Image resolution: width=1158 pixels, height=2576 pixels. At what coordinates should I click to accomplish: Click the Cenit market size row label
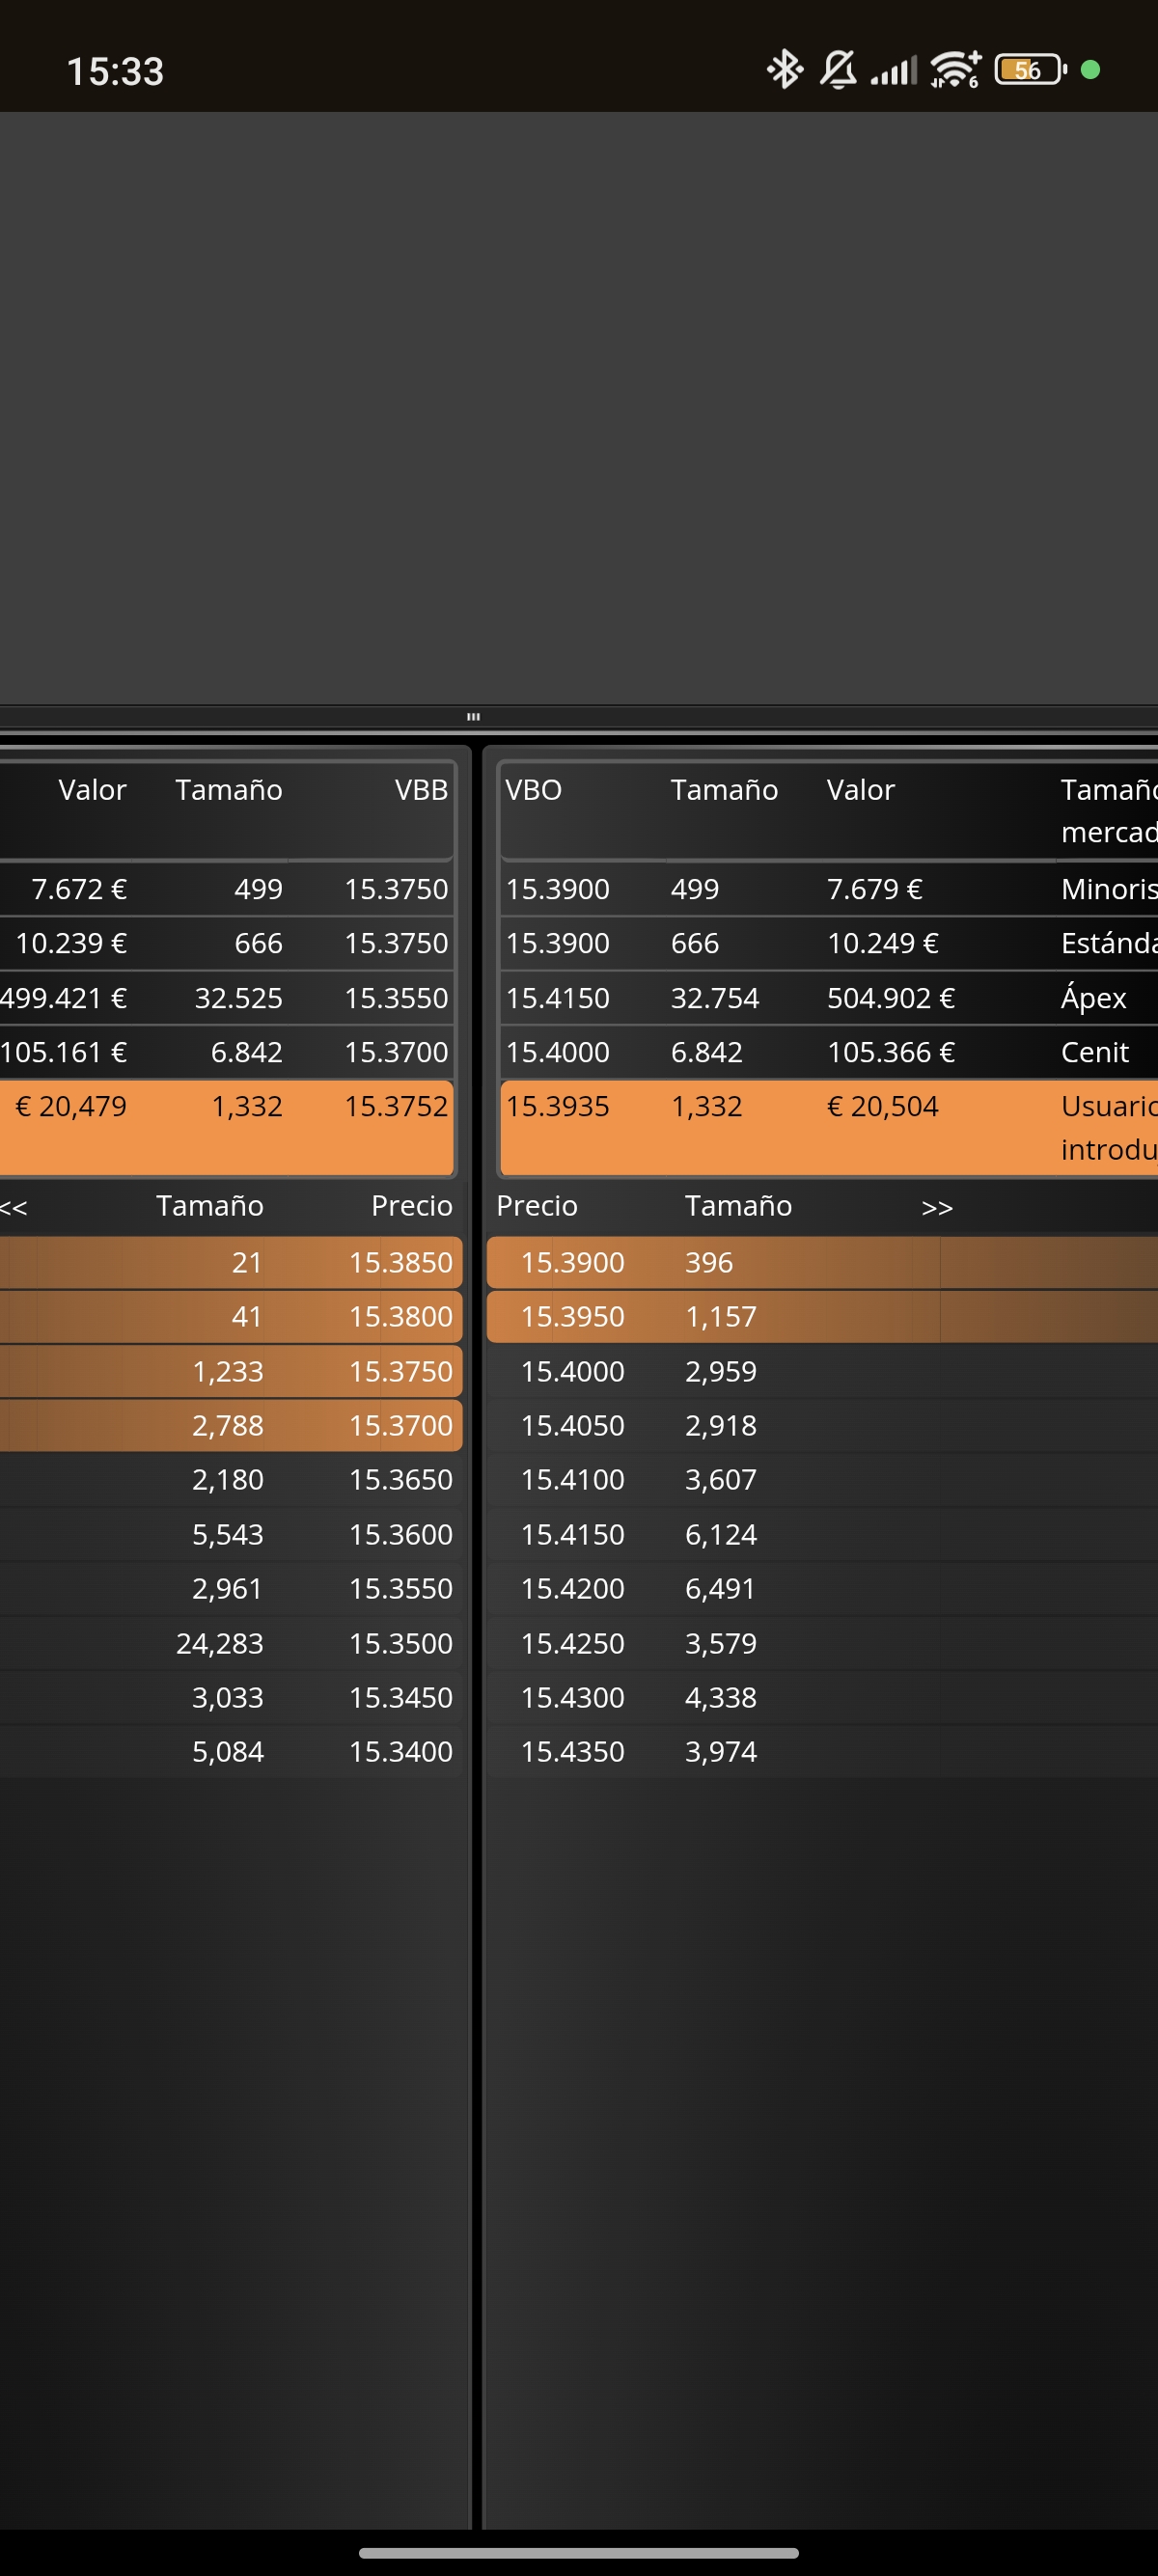[x=1095, y=1052]
